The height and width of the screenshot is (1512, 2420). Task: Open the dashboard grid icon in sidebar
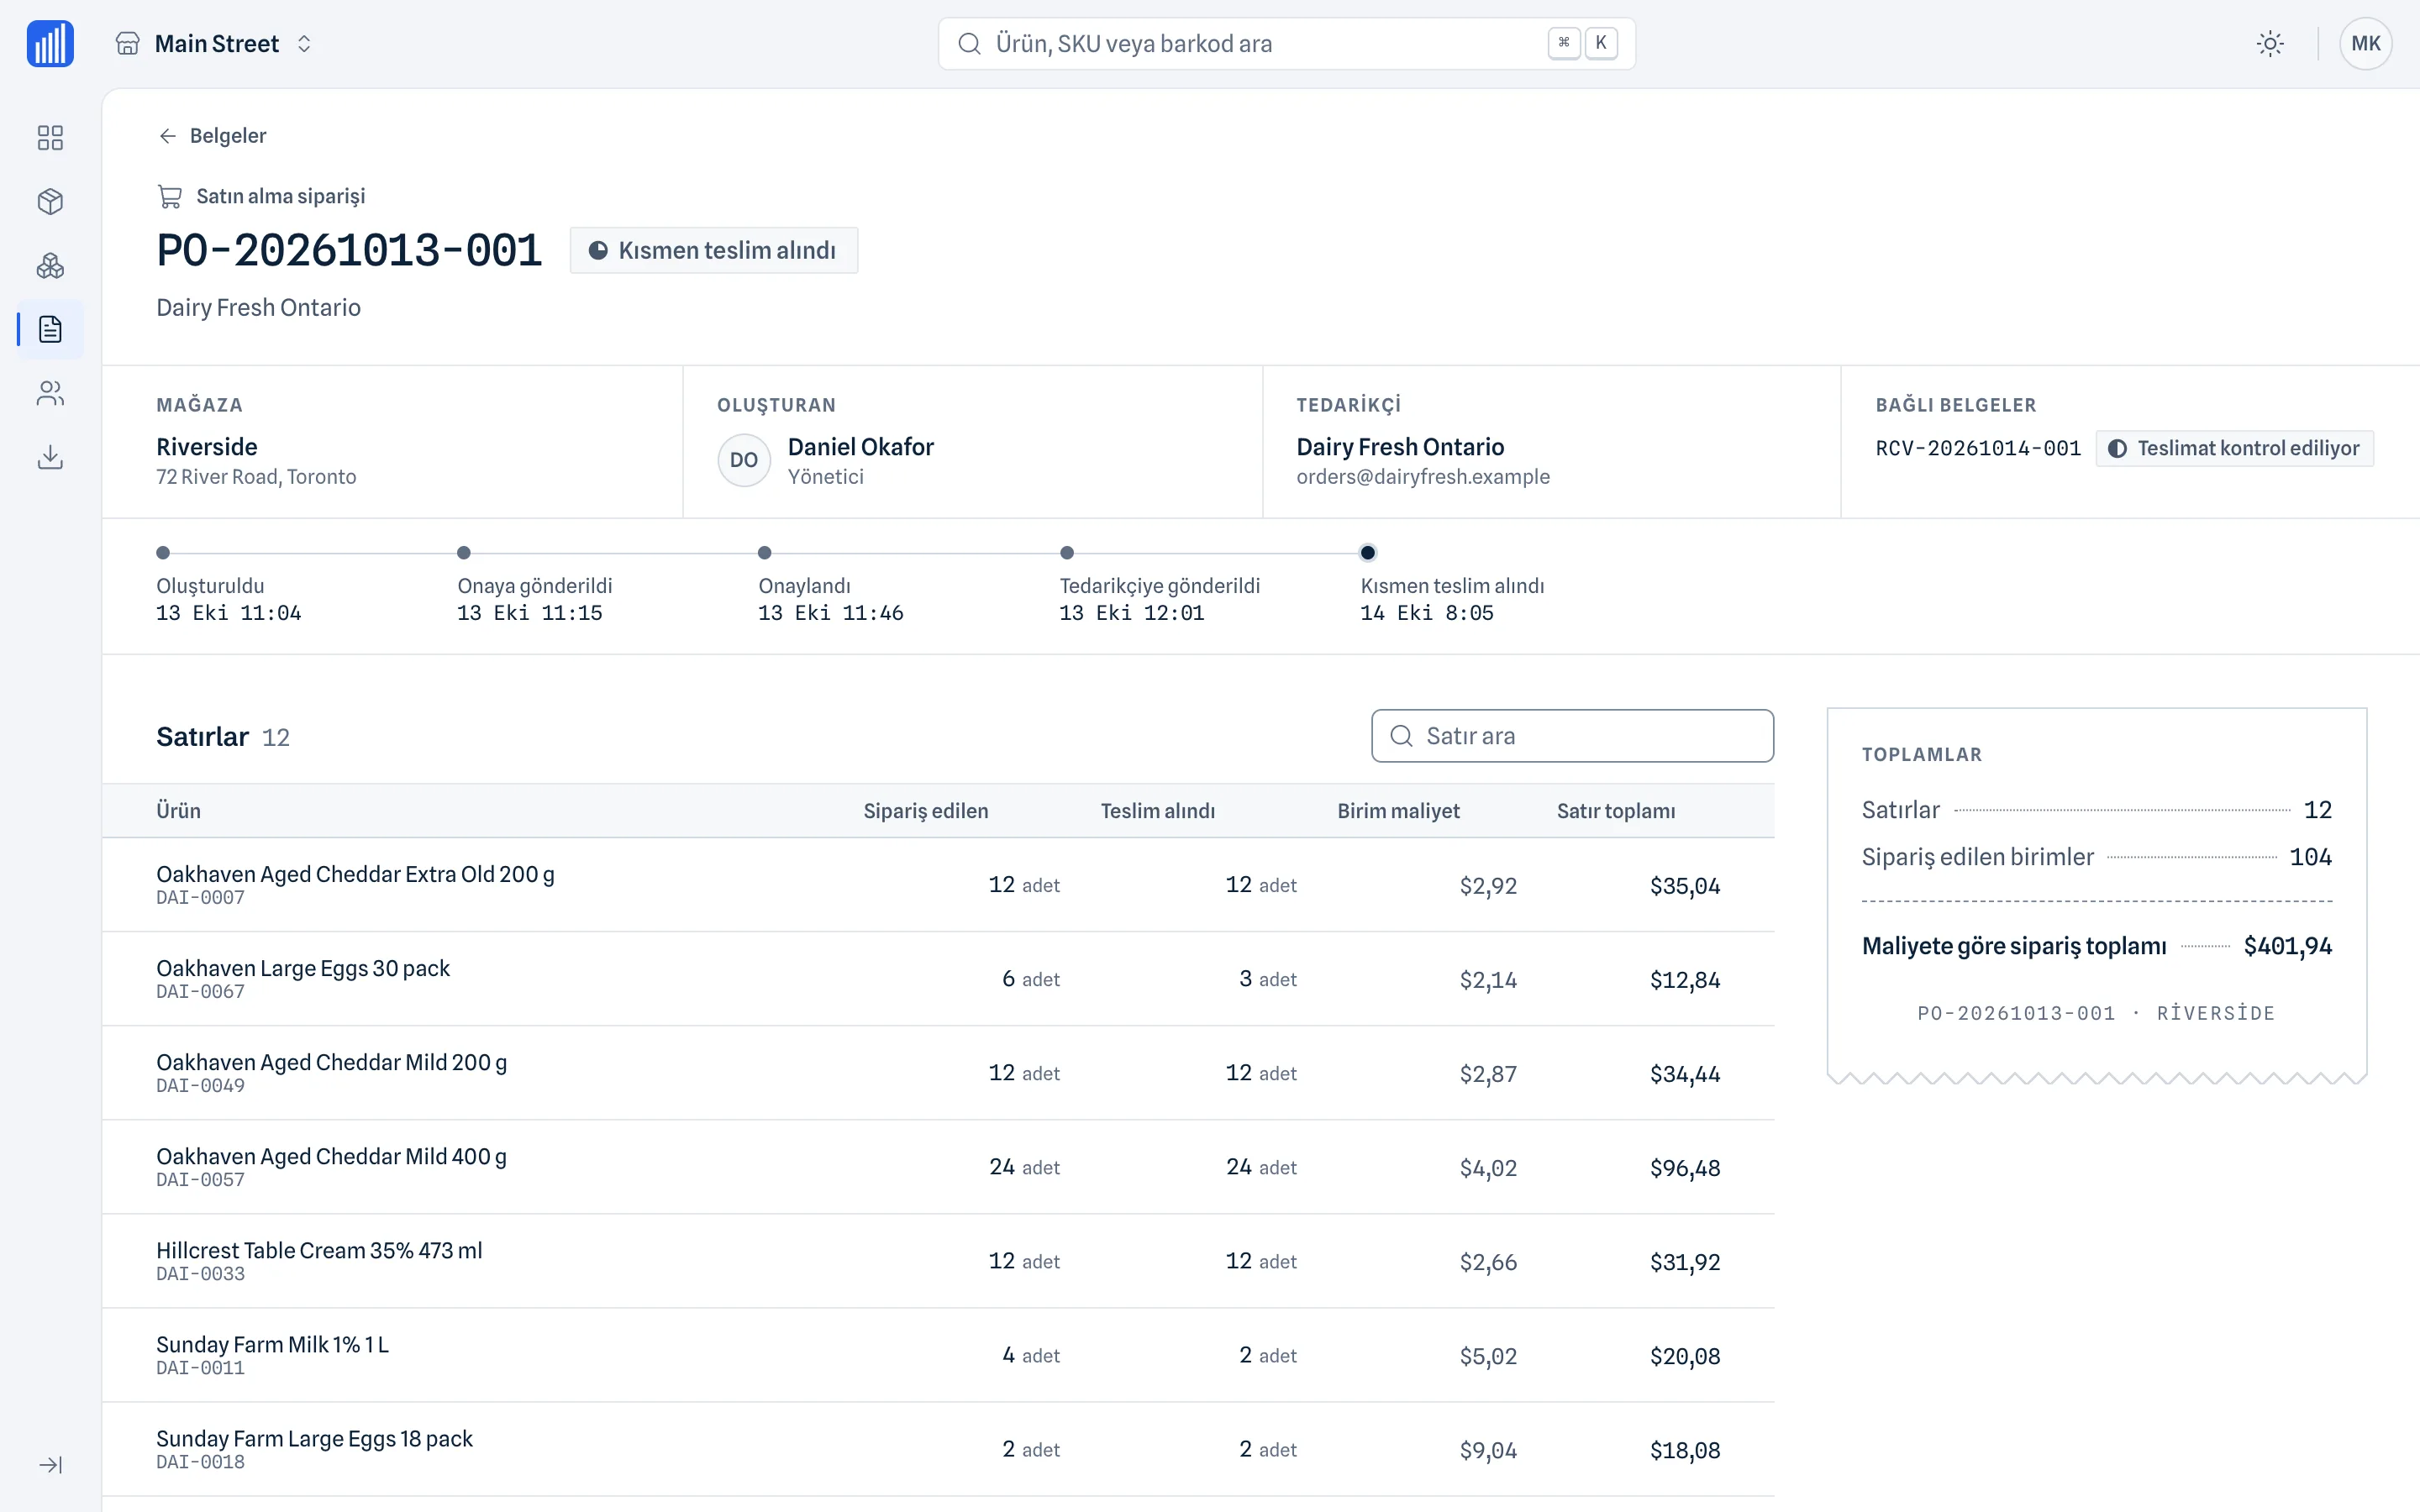(x=50, y=137)
